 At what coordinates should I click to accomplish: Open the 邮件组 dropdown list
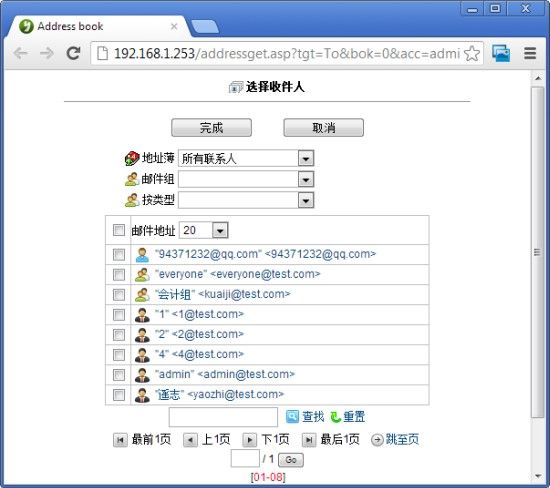point(306,180)
